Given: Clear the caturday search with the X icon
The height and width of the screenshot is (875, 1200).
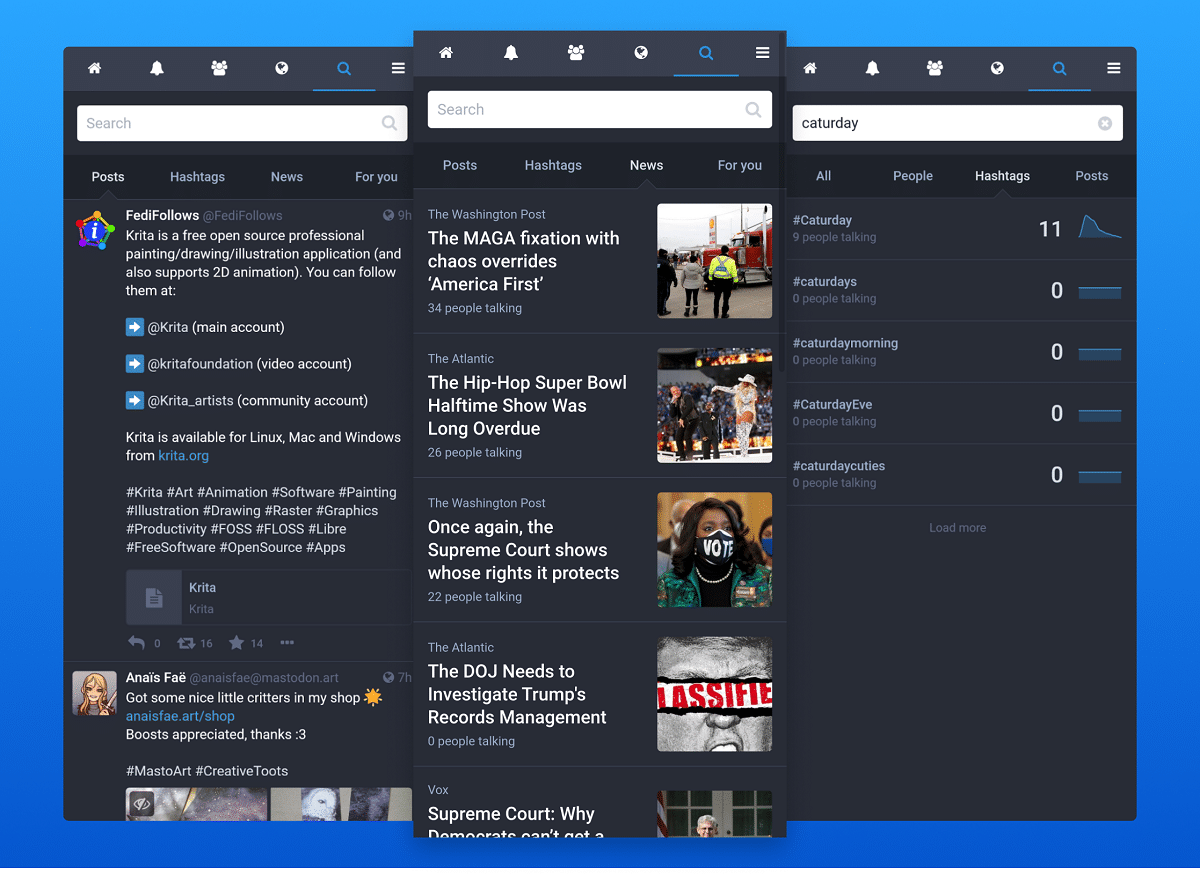Looking at the screenshot, I should click(x=1104, y=123).
